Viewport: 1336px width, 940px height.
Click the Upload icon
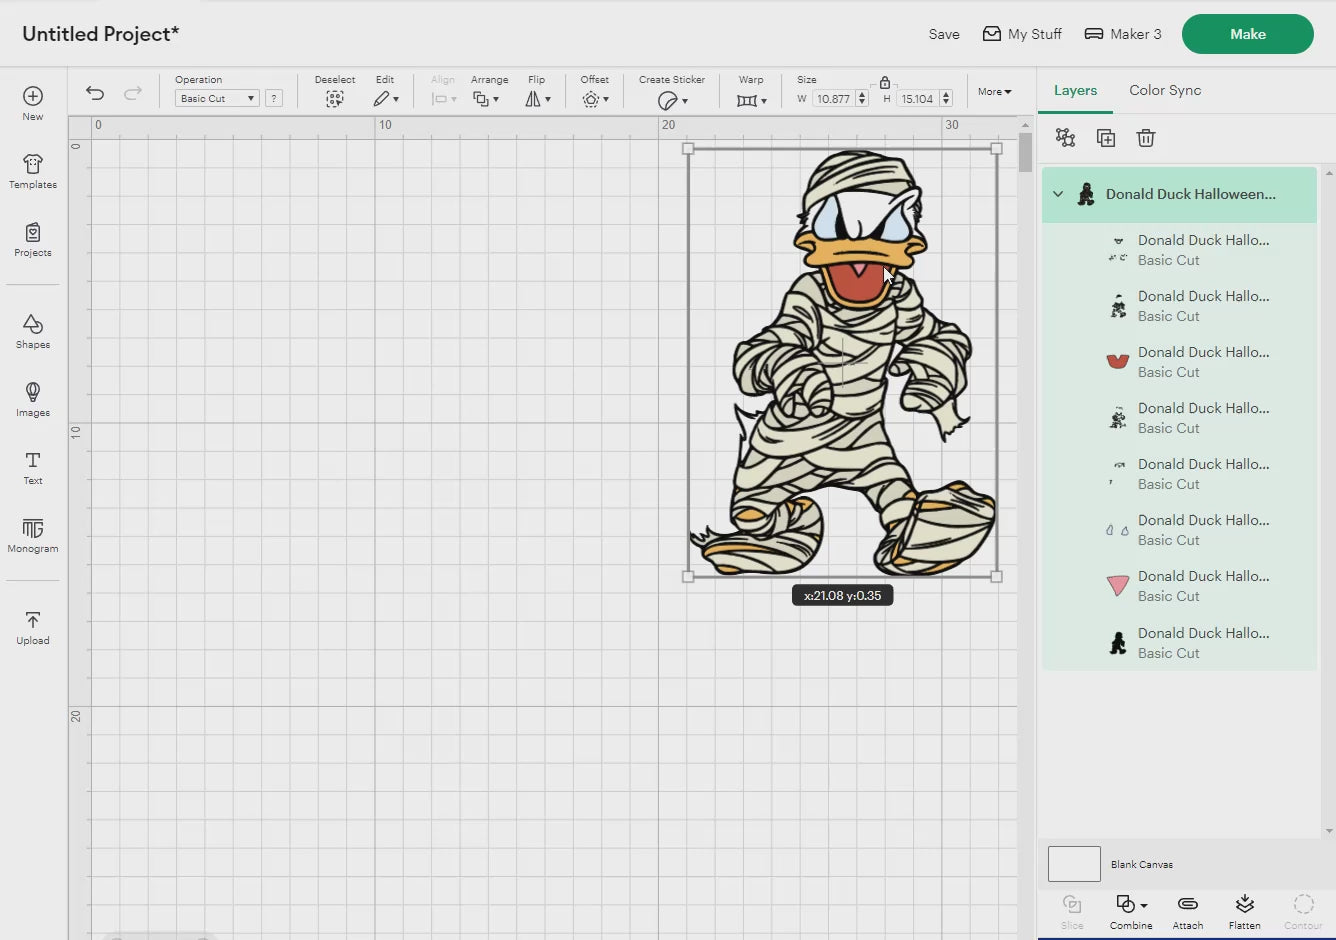[x=33, y=619]
